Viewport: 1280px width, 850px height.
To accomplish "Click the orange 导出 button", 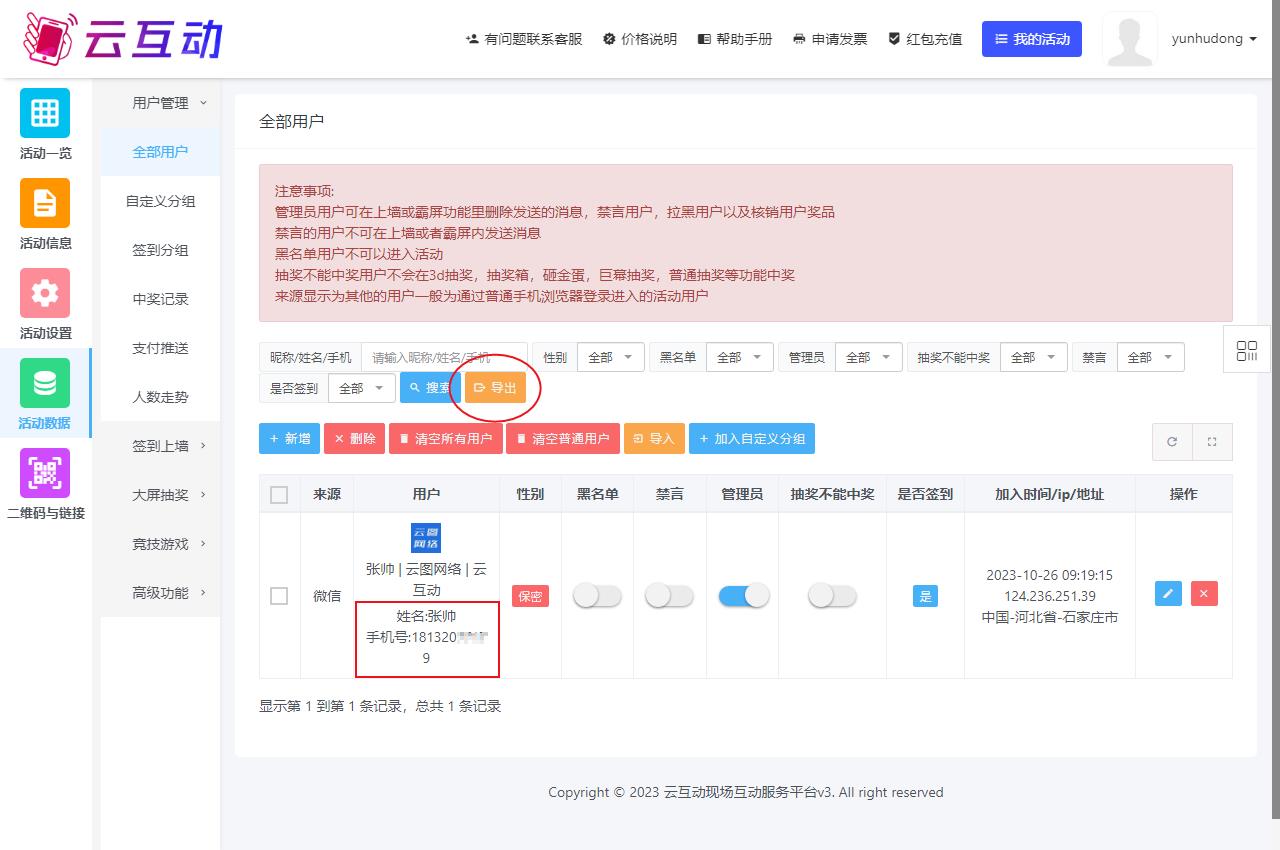I will point(495,388).
